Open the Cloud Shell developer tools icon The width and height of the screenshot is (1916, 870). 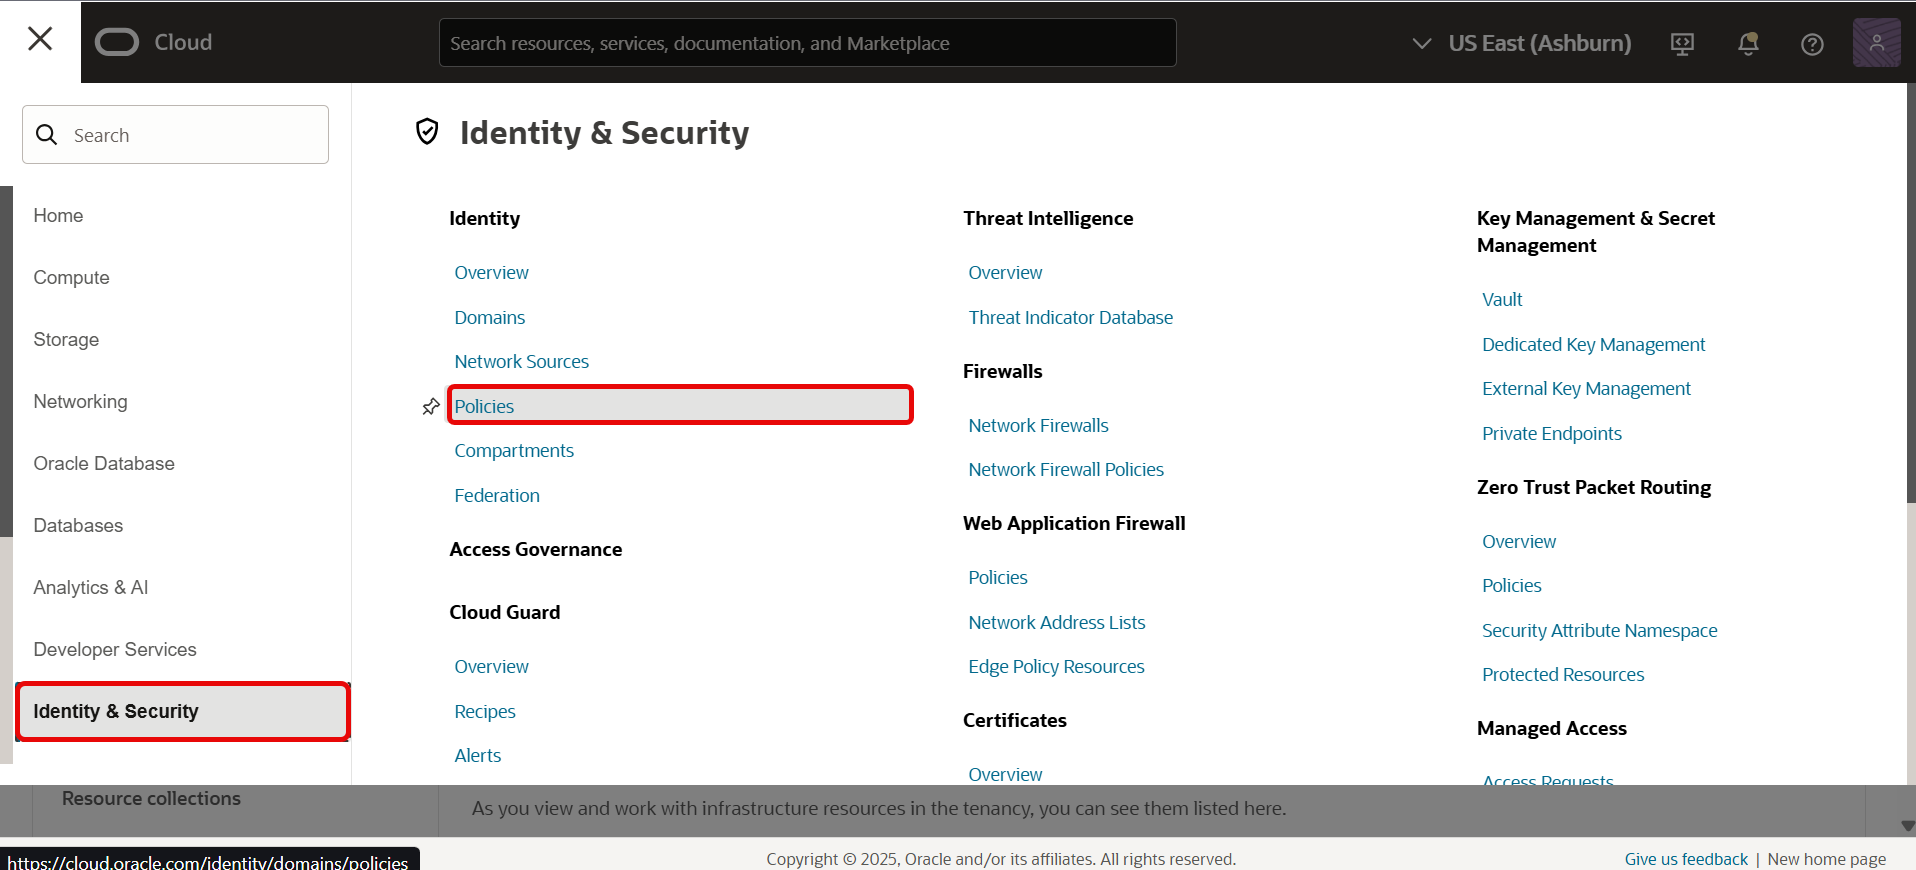[x=1682, y=44]
